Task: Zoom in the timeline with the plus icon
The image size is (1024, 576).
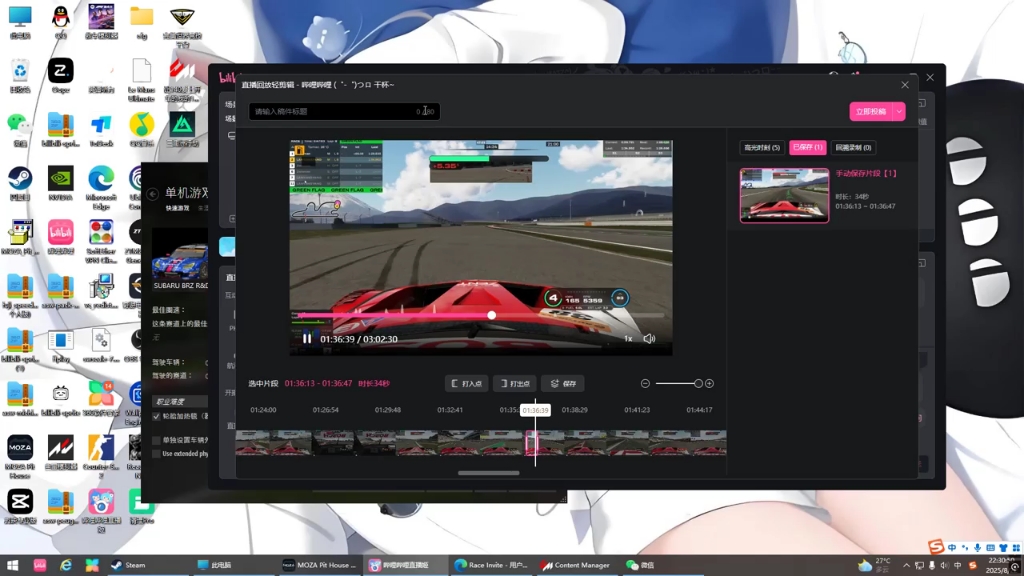Action: click(709, 383)
